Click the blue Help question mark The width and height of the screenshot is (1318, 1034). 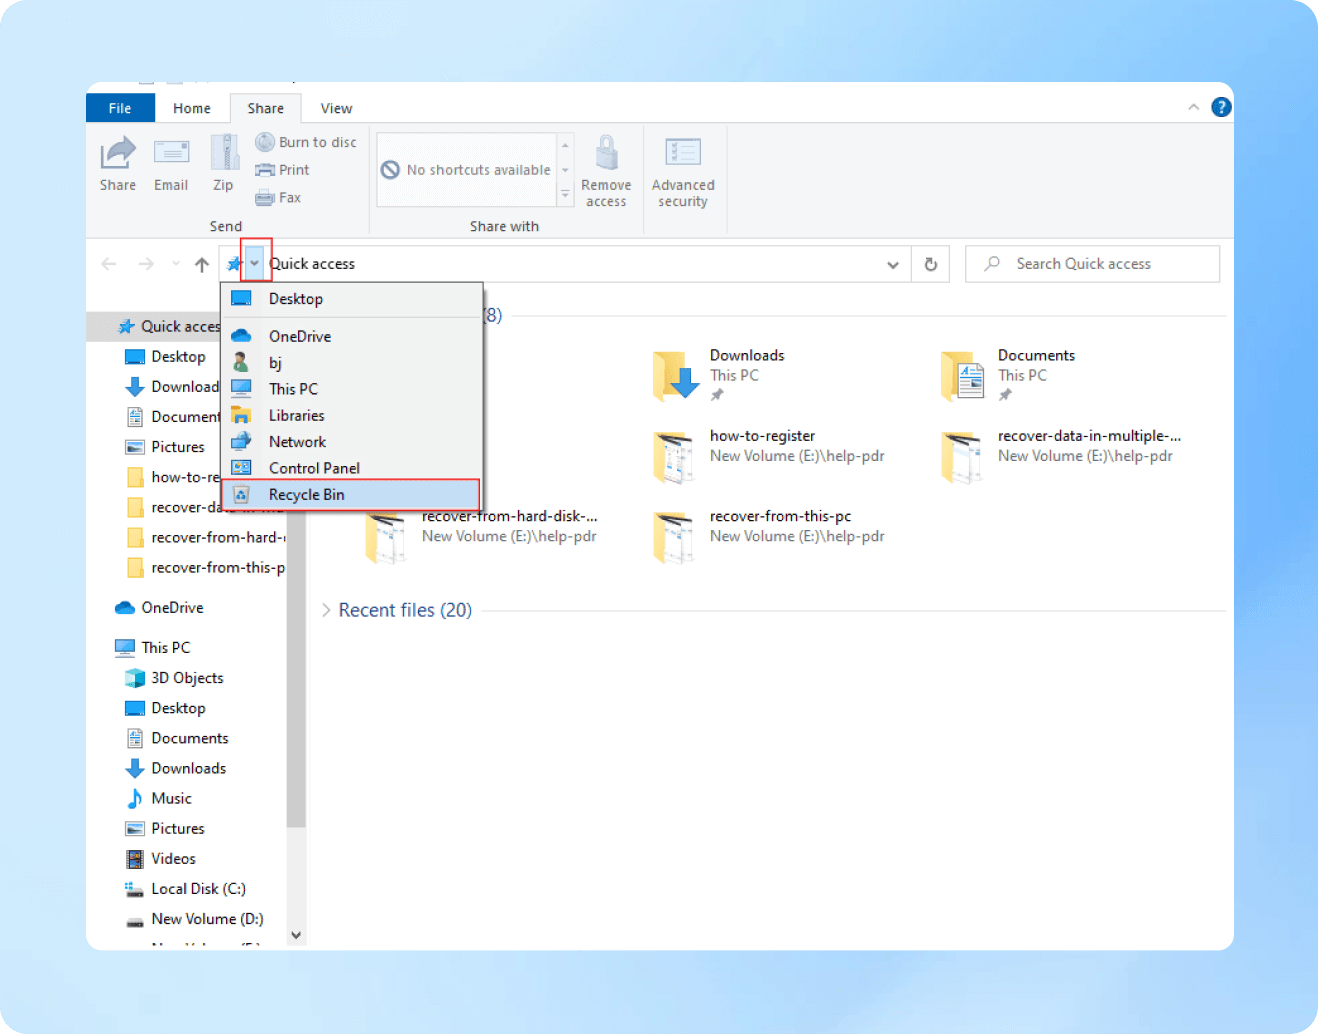pyautogui.click(x=1221, y=106)
